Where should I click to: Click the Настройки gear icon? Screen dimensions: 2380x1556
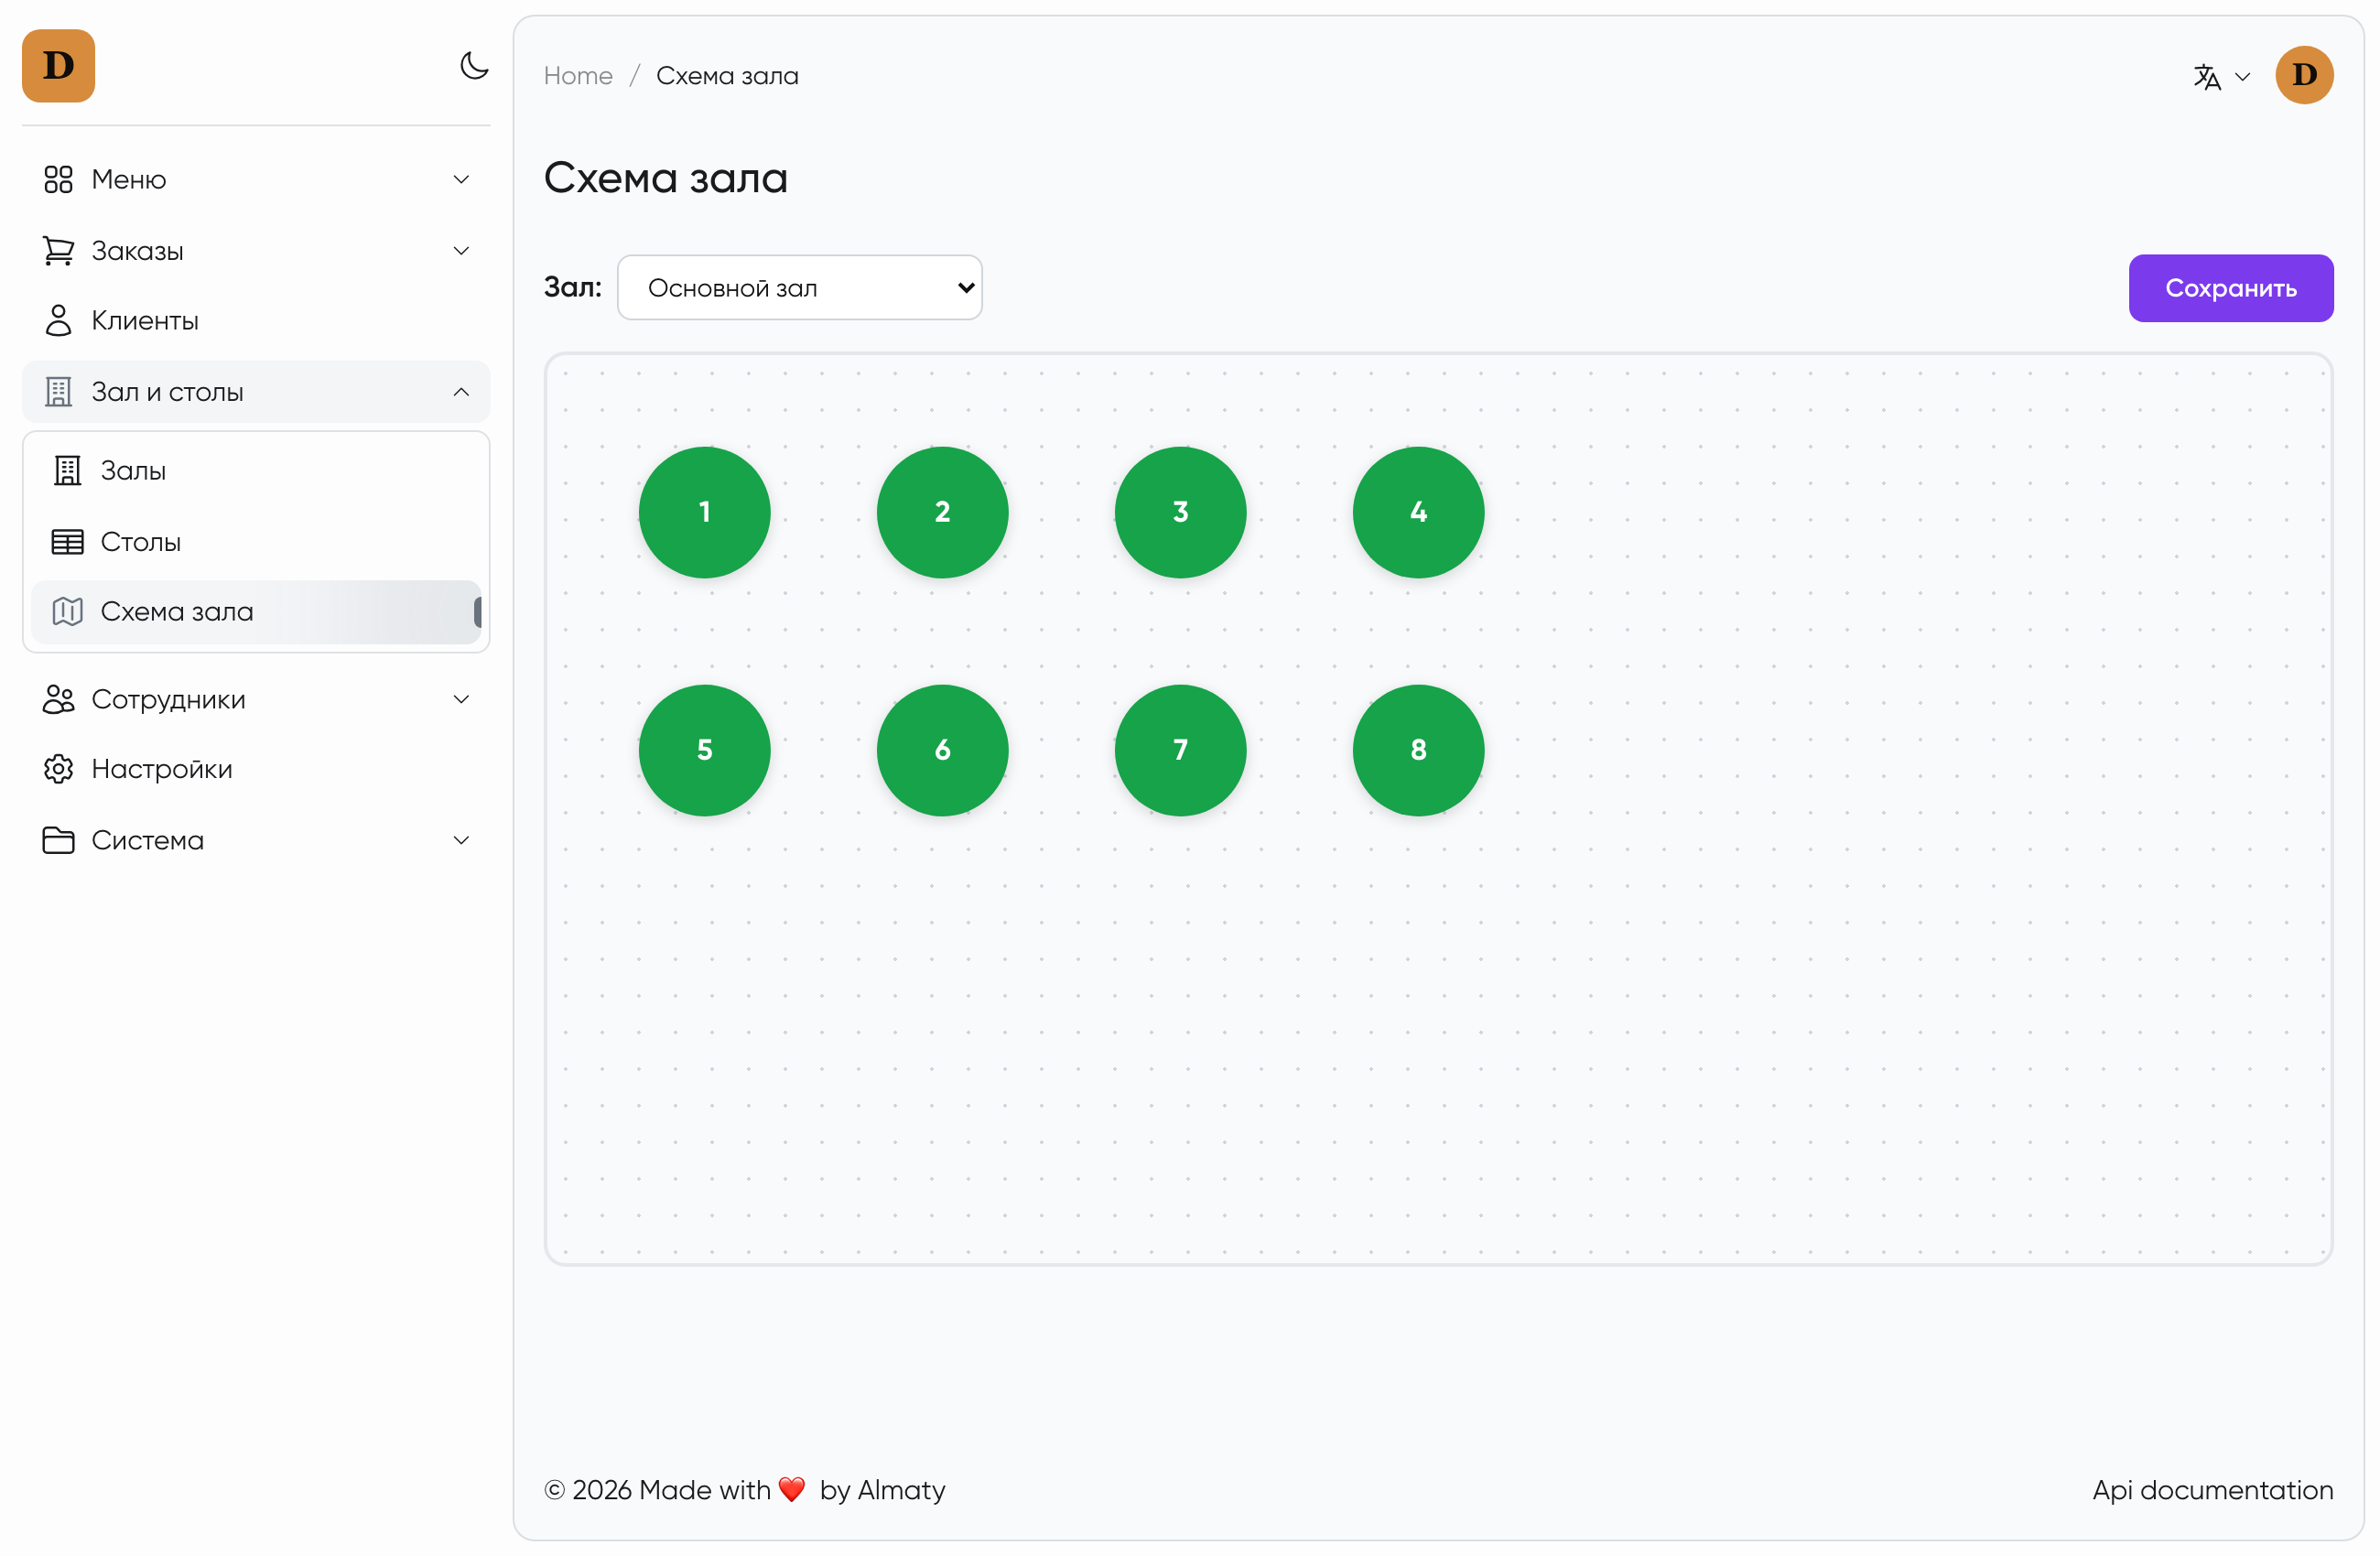pos(59,770)
